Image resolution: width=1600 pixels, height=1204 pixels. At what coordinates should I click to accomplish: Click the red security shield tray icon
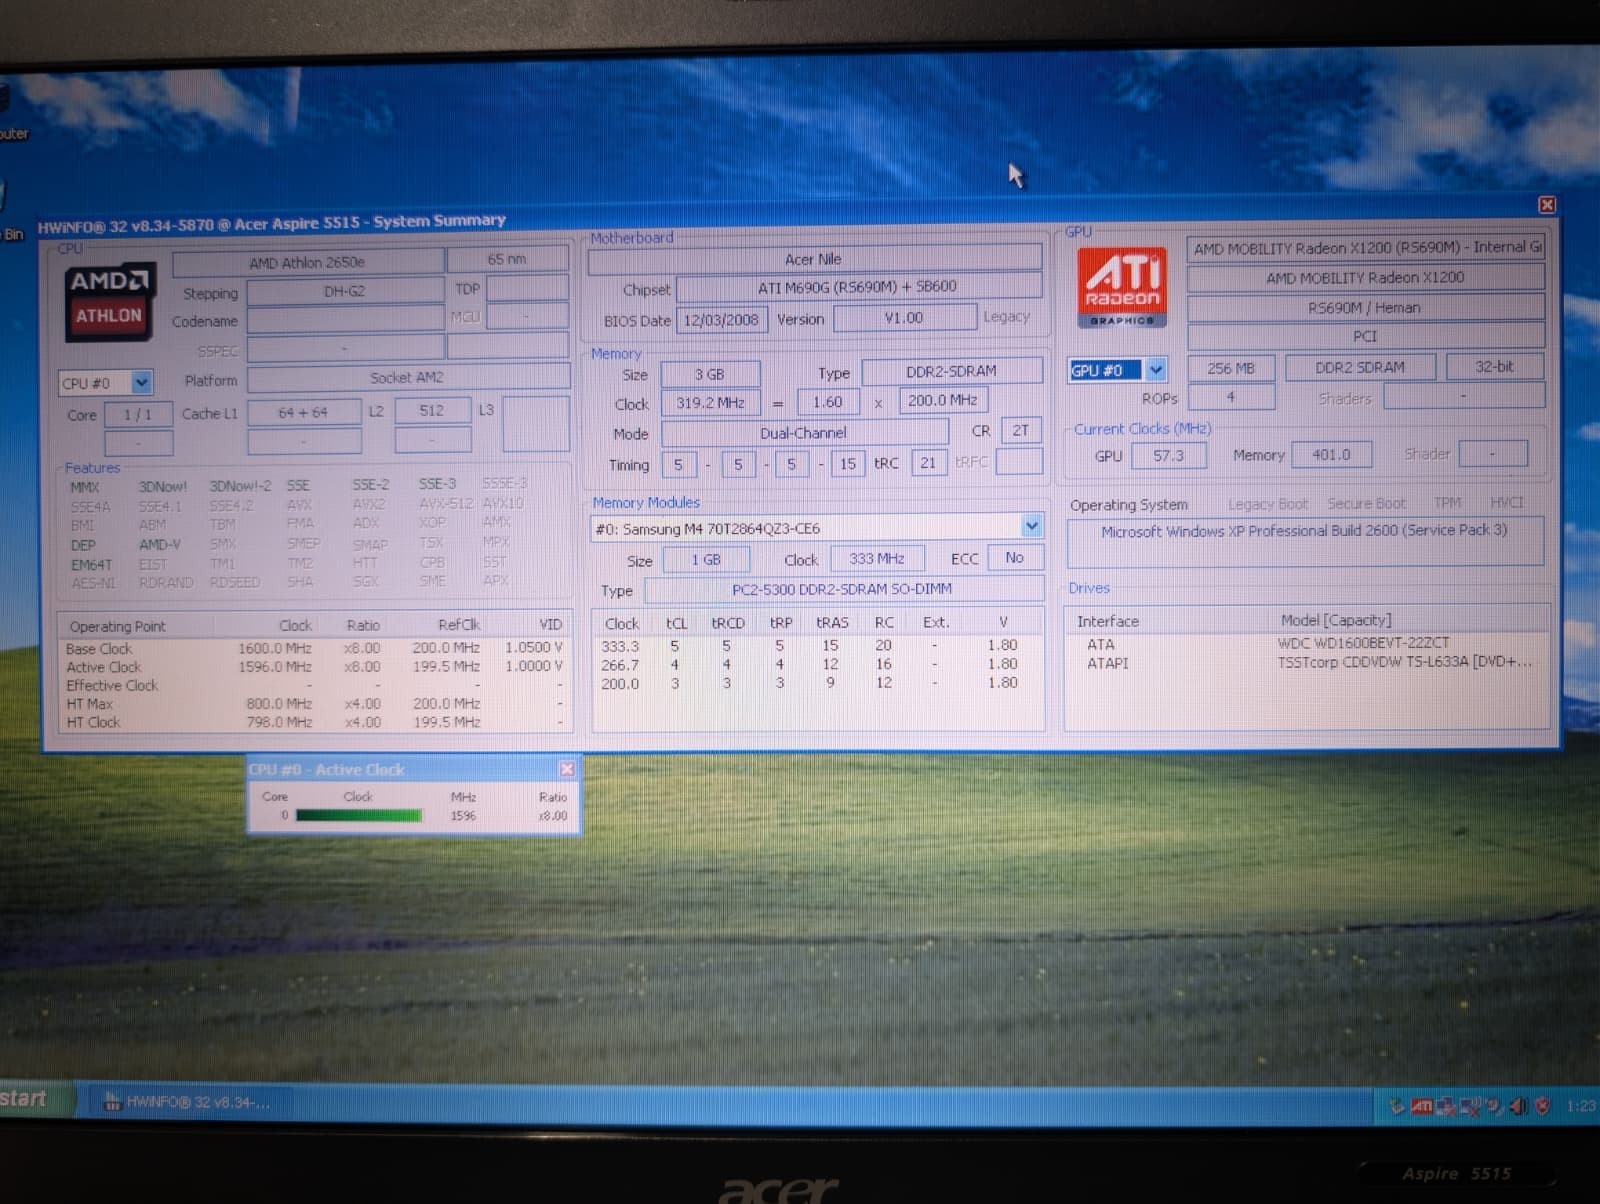coord(1542,1107)
